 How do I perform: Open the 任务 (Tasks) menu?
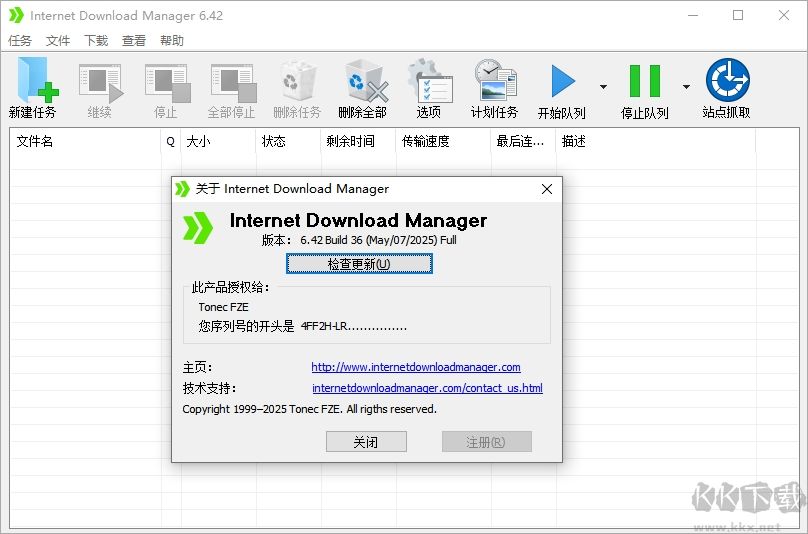tap(20, 41)
